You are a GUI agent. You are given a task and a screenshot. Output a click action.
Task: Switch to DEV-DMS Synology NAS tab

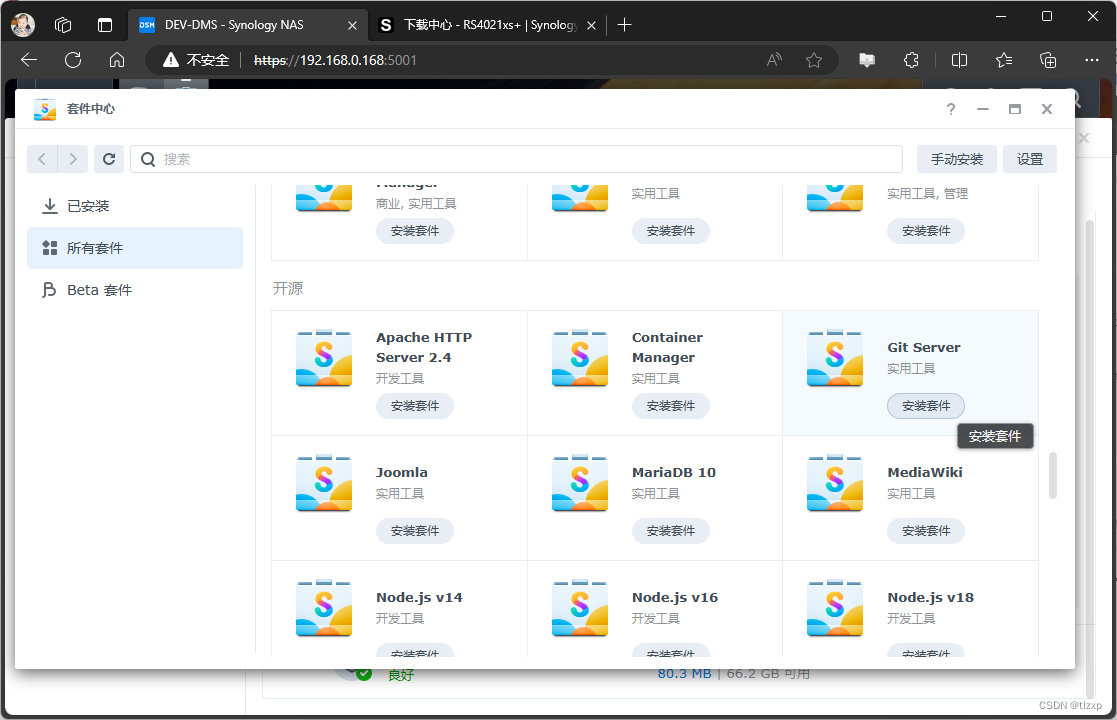(248, 25)
